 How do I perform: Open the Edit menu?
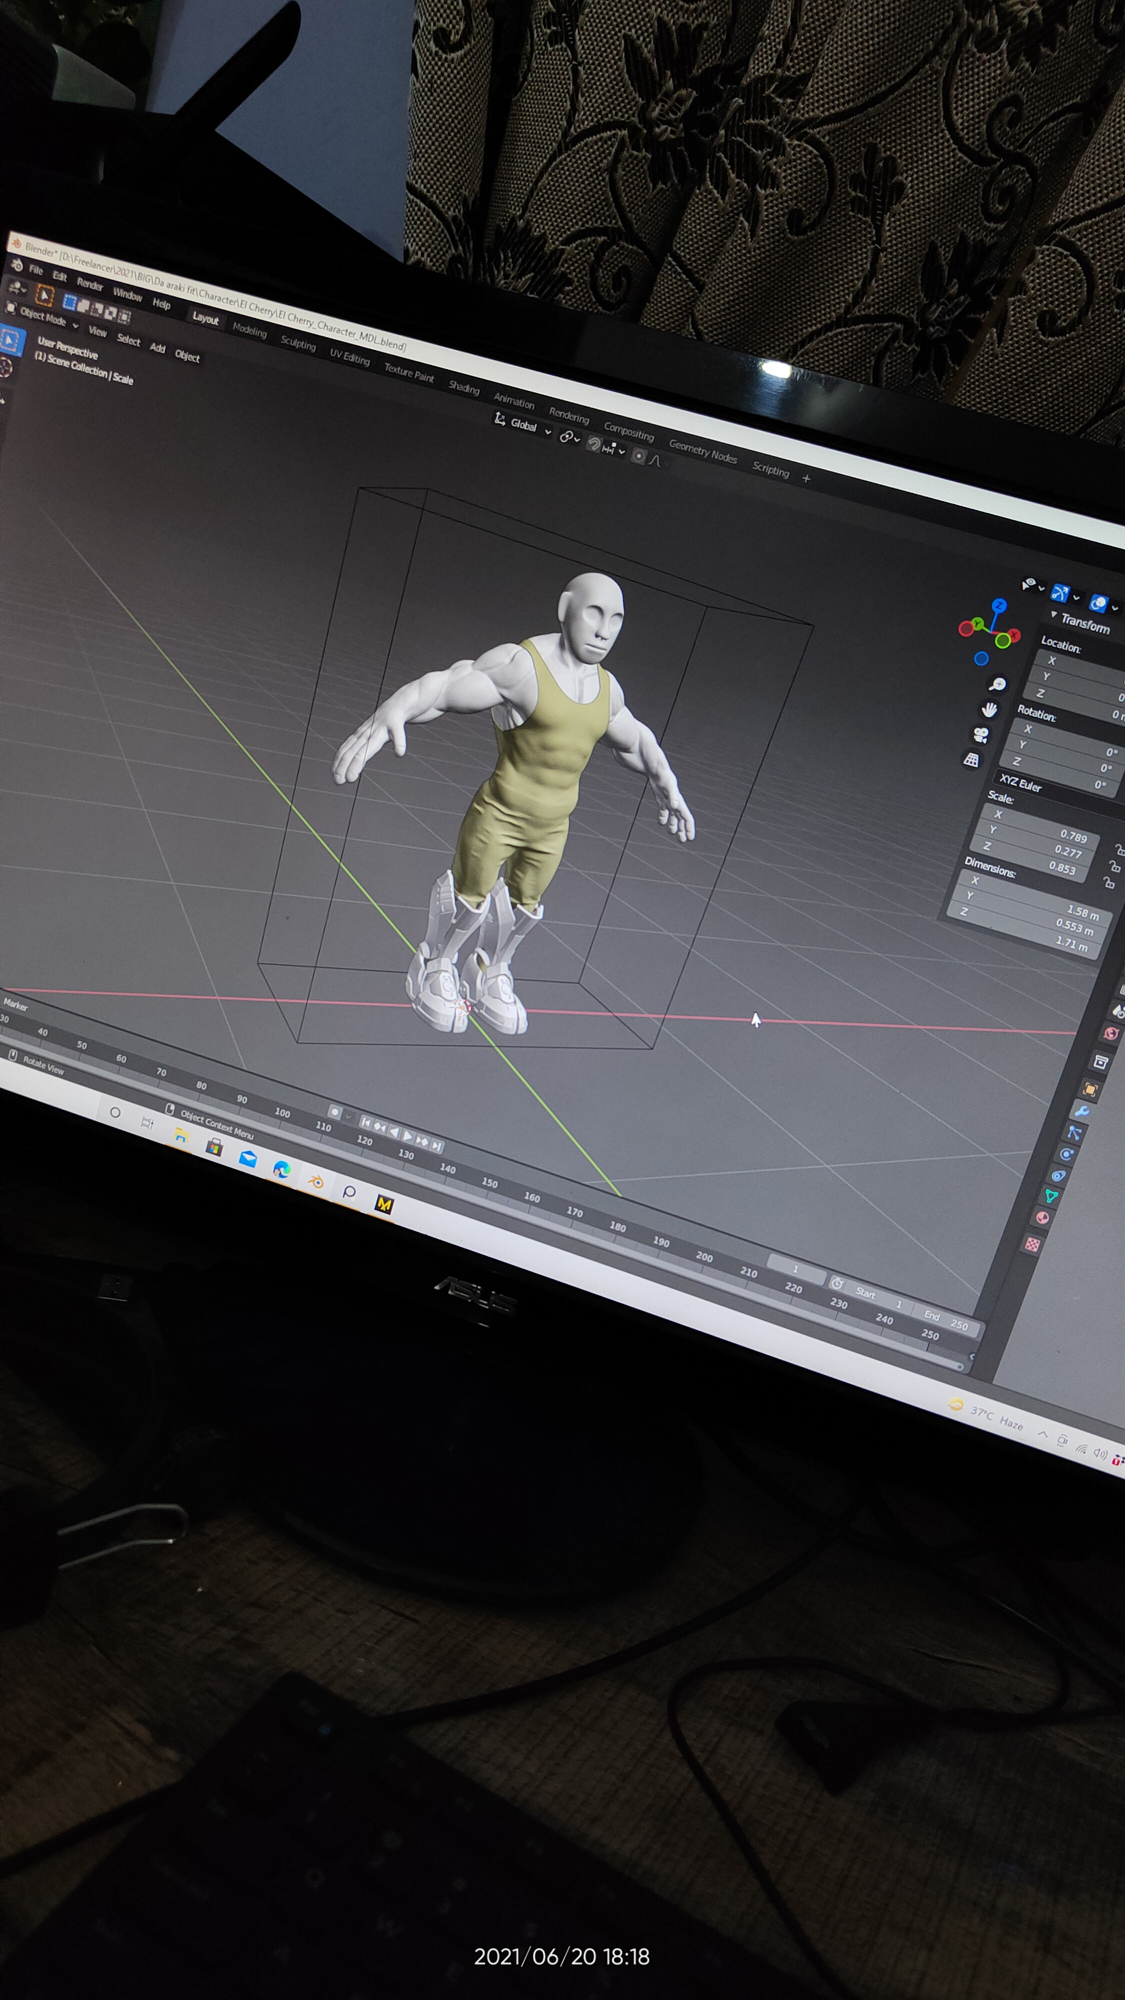click(60, 276)
